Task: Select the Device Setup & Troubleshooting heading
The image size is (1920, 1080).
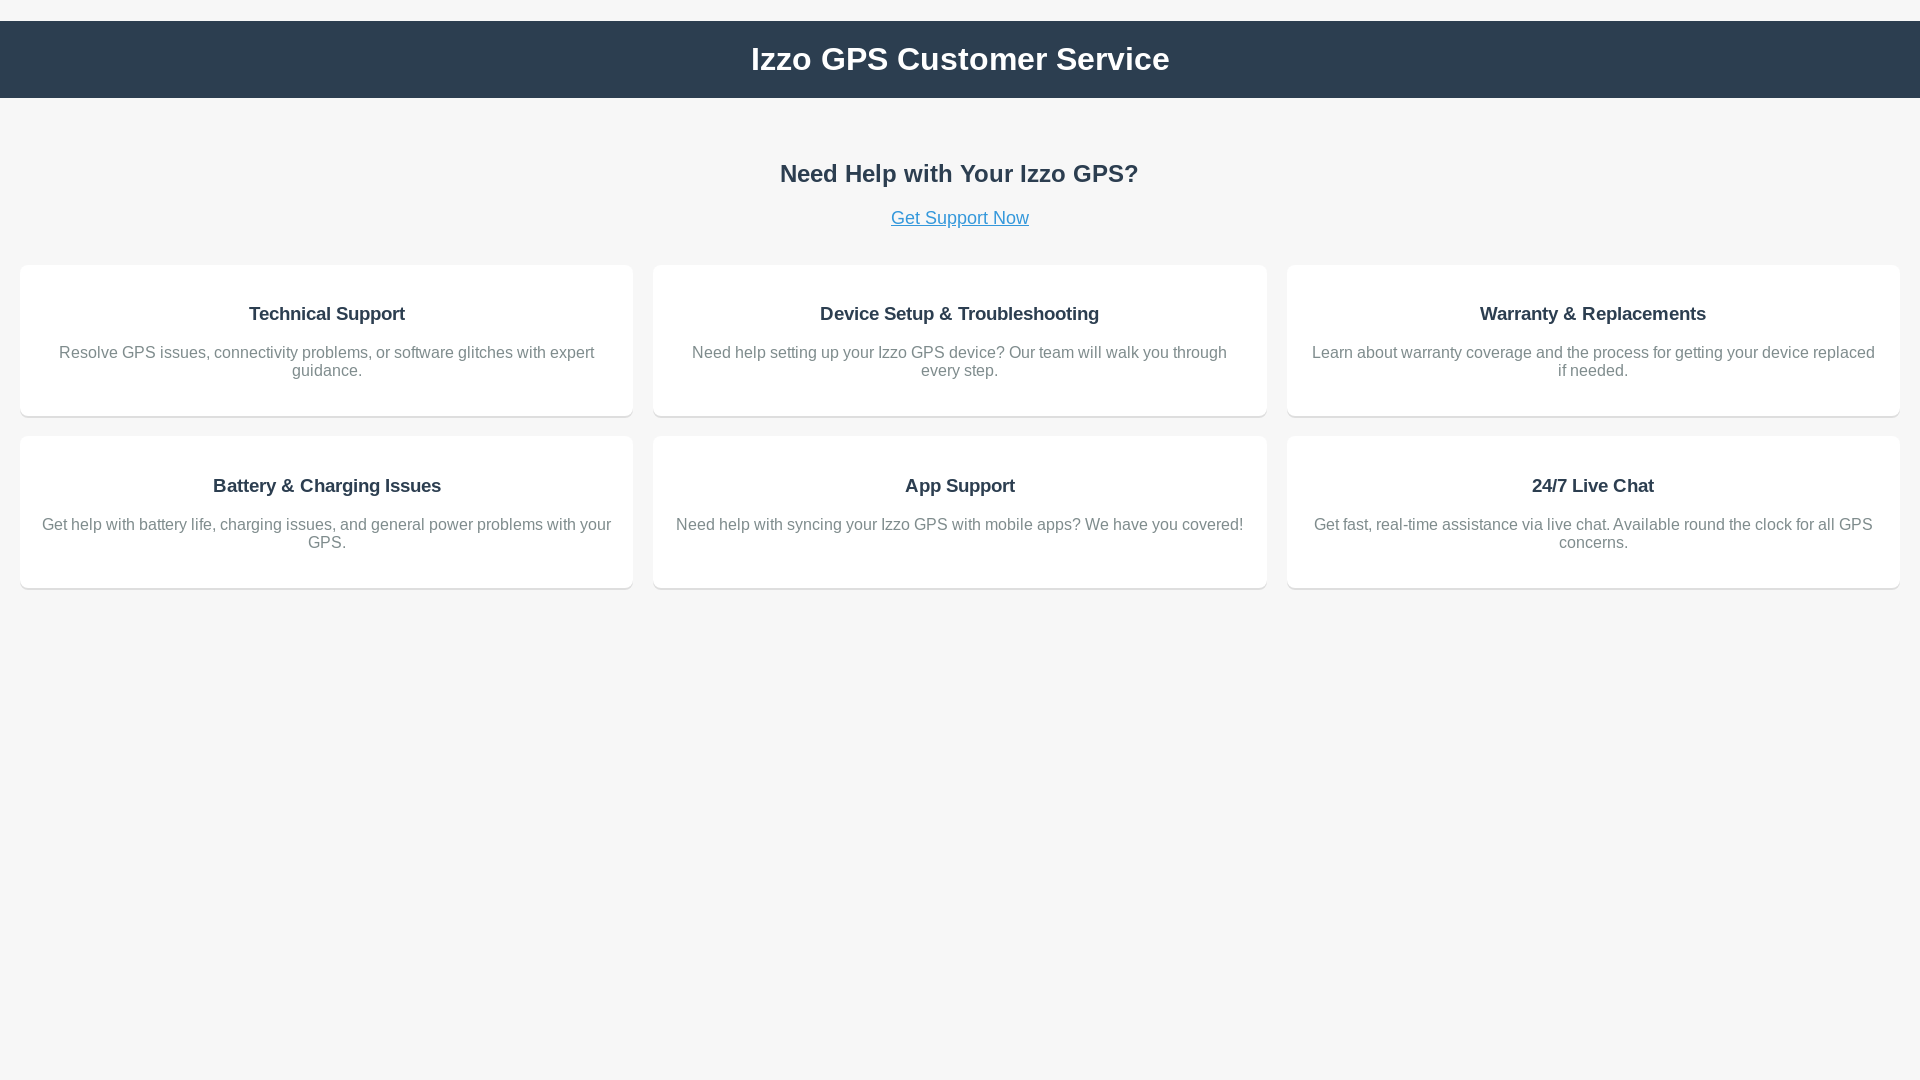Action: coord(959,314)
